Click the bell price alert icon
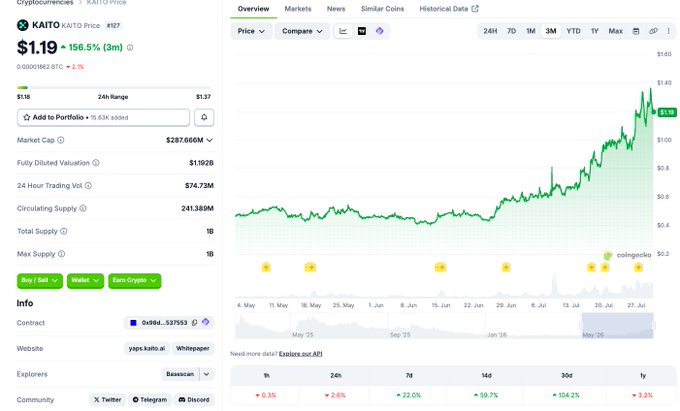This screenshot has height=411, width=680. [x=204, y=117]
